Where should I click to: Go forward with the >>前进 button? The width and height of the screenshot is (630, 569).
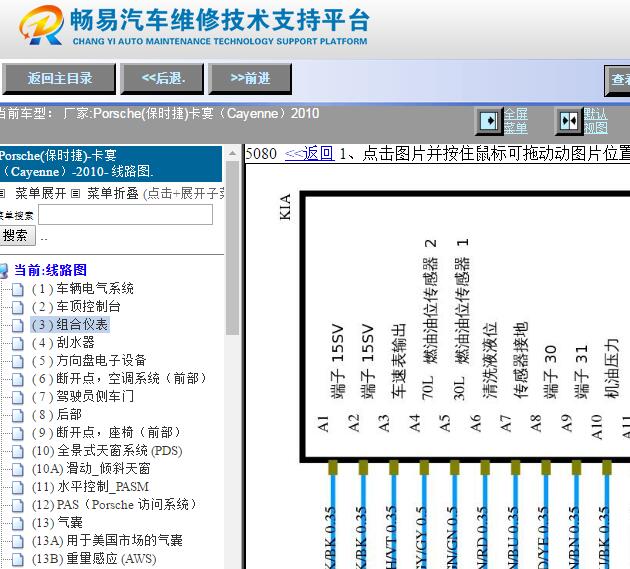[x=250, y=79]
